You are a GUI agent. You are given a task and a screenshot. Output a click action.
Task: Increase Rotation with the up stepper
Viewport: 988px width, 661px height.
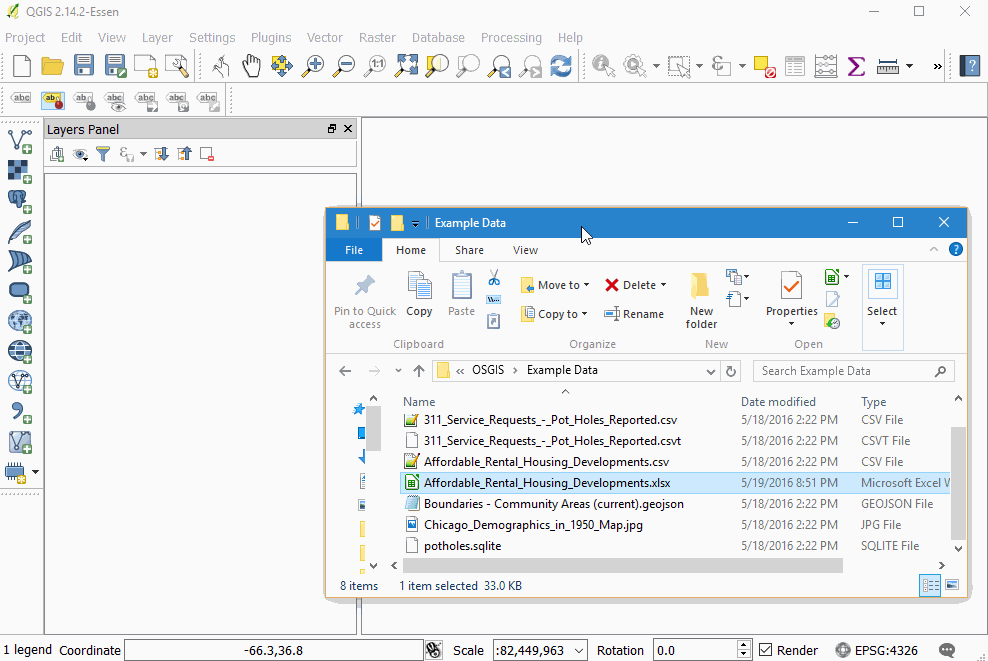[744, 645]
